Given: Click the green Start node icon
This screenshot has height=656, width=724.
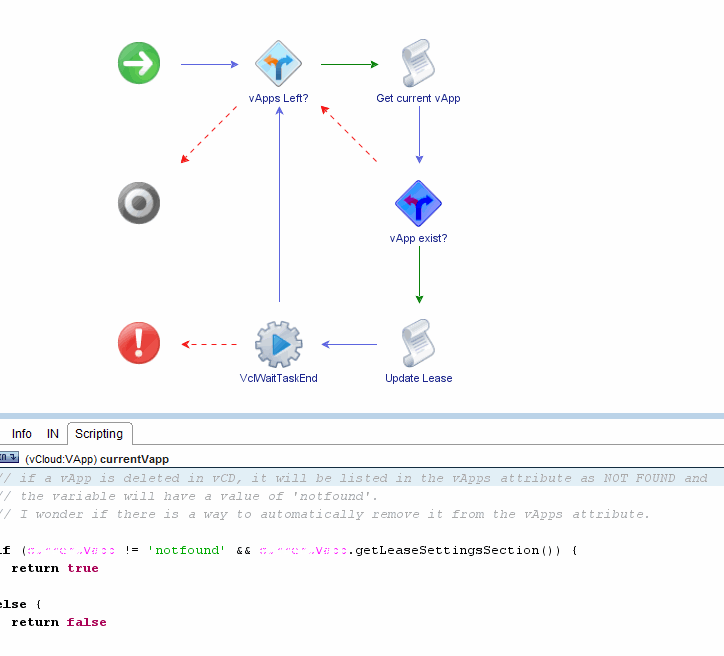Looking at the screenshot, I should (x=138, y=64).
